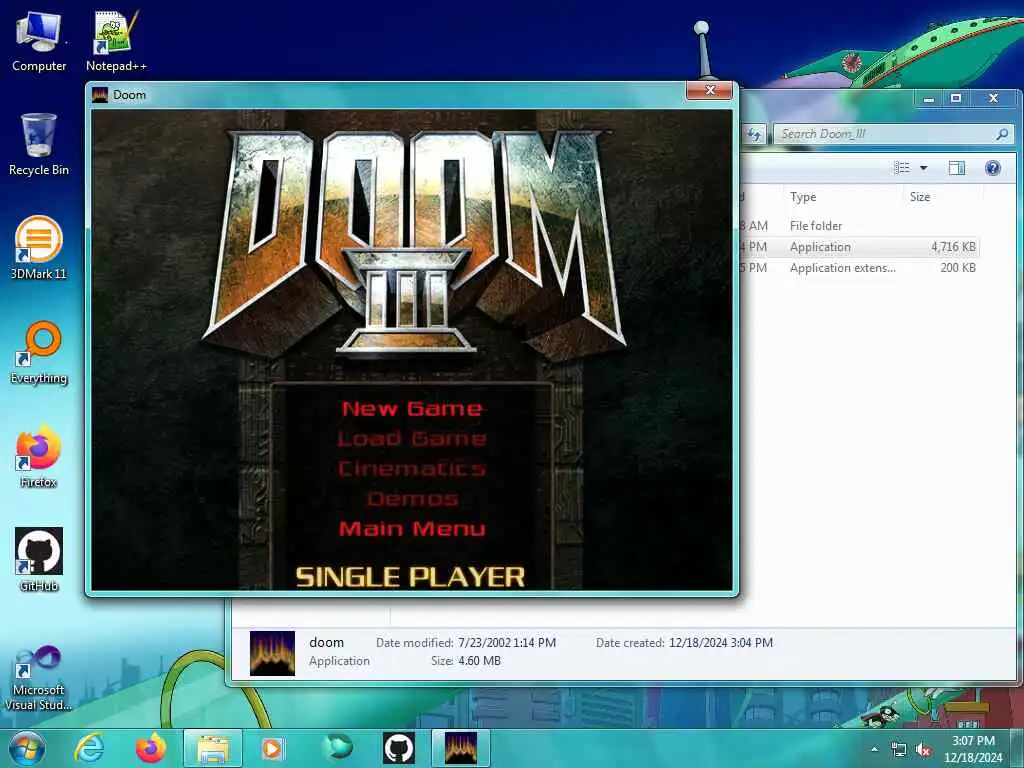
Task: Select the Application row with 4,716 KB
Action: (x=860, y=247)
